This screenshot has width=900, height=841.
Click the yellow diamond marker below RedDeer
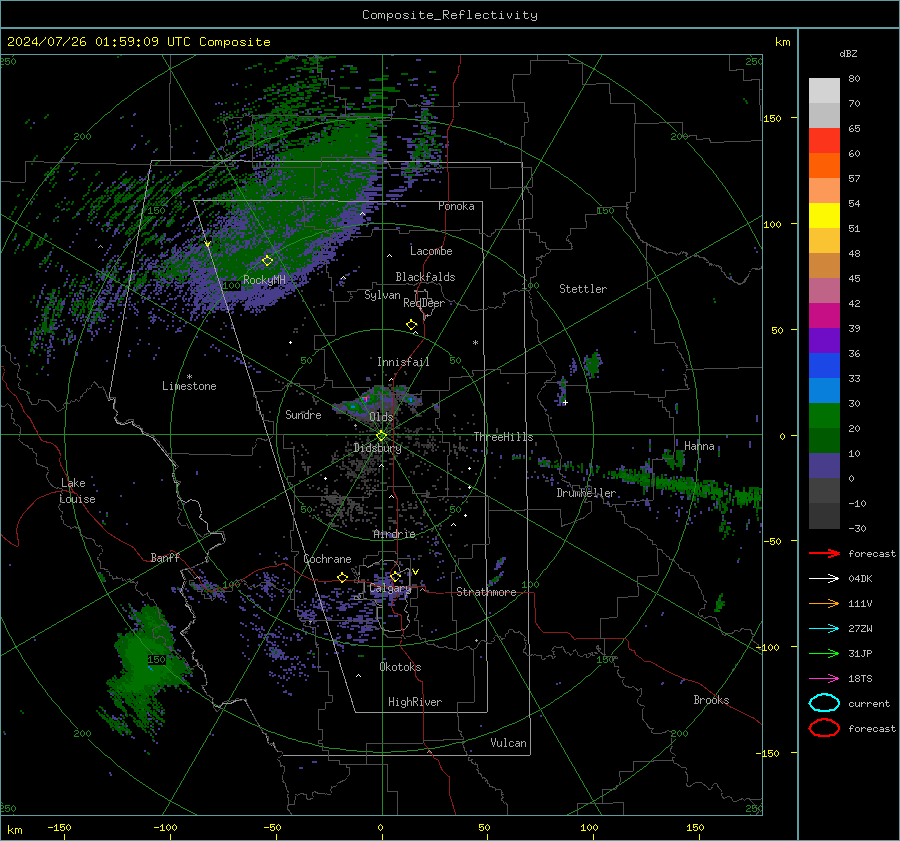[x=411, y=325]
